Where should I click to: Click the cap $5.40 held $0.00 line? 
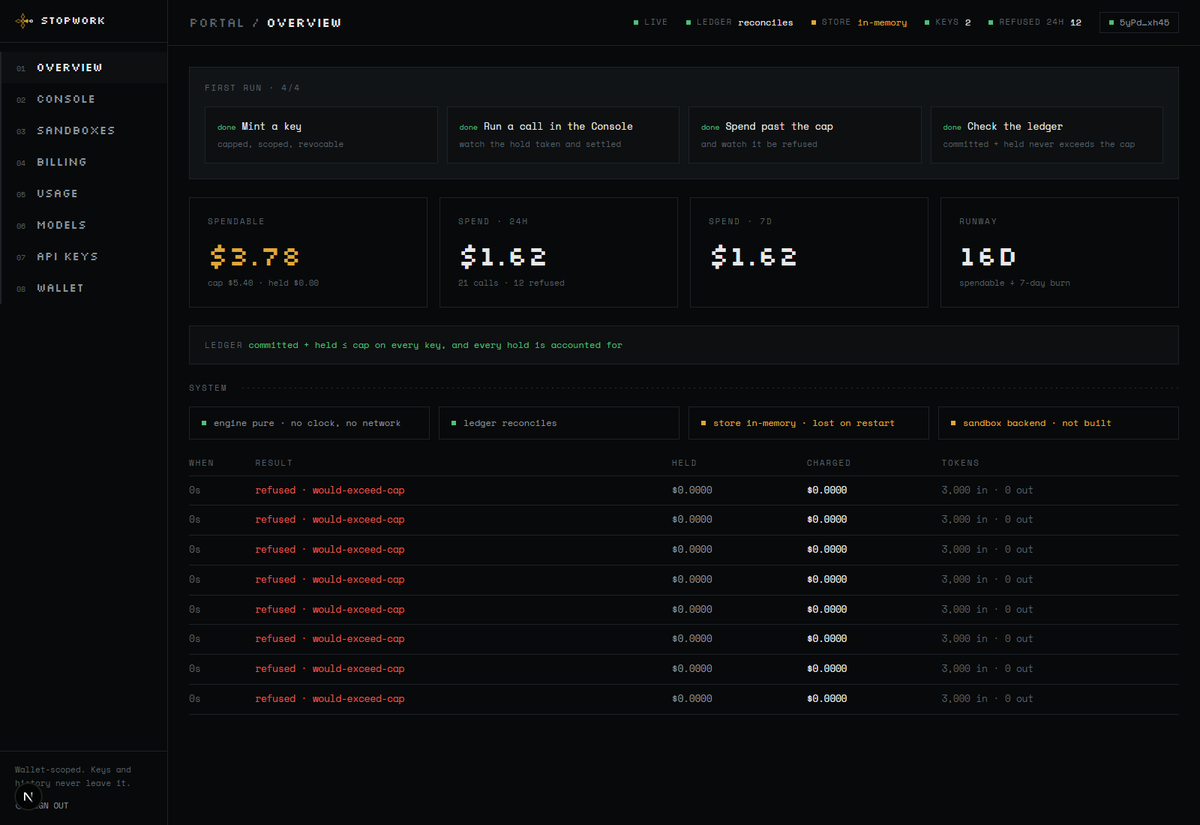(x=263, y=283)
